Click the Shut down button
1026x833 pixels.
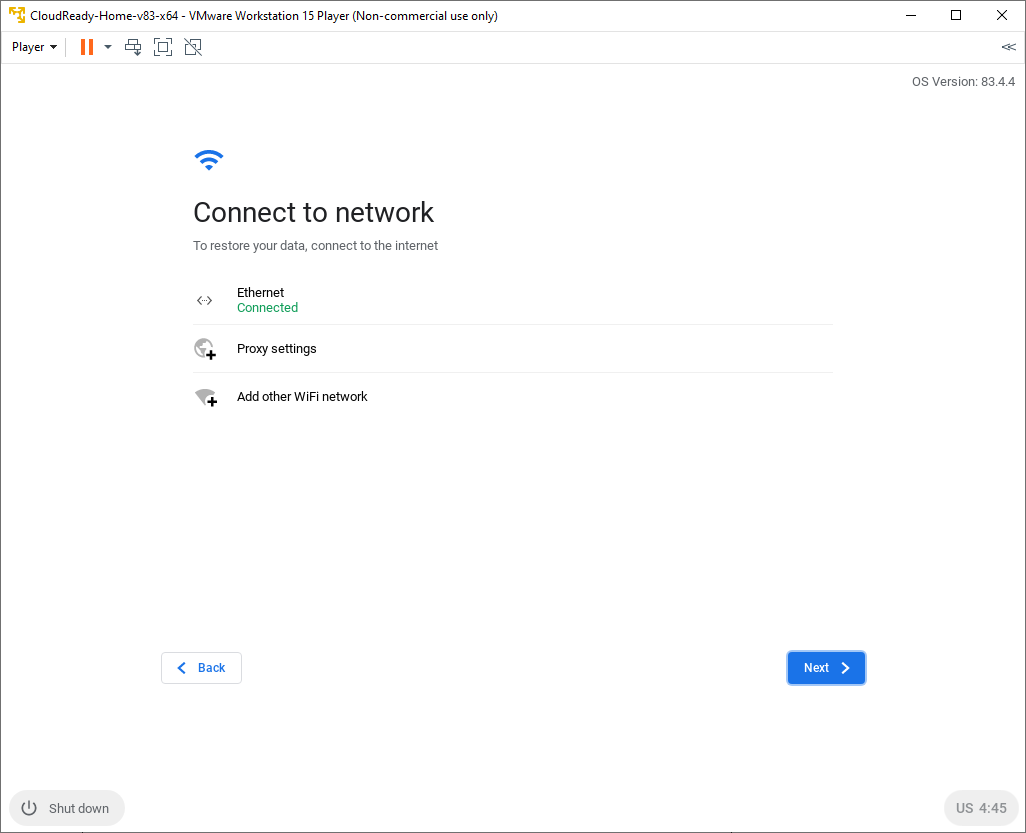pos(67,808)
